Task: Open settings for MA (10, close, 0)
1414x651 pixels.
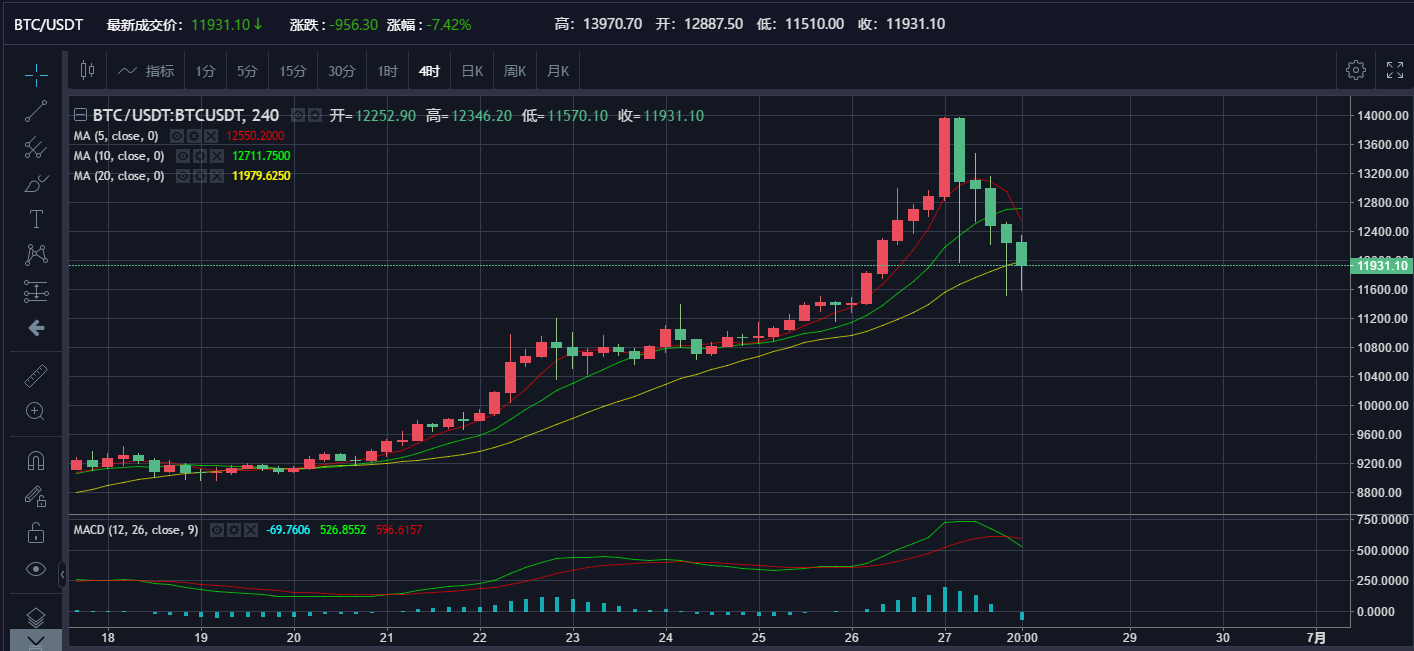Action: click(199, 156)
